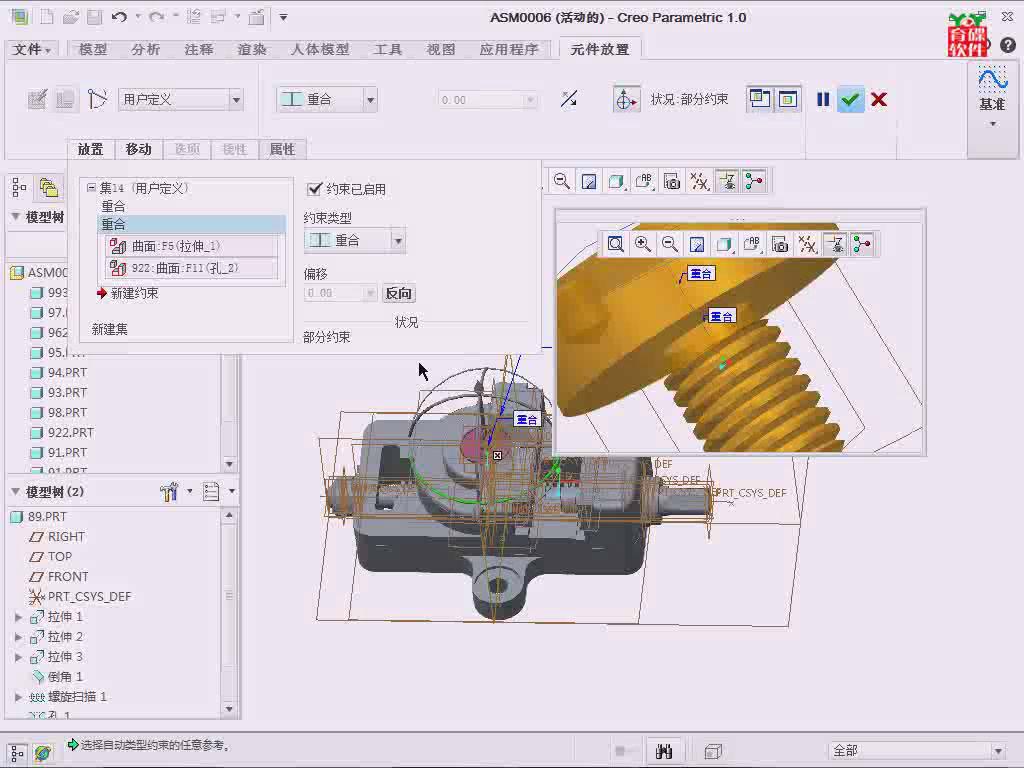This screenshot has width=1024, height=768.
Task: Click the tree columns list icon
Action: 211,491
